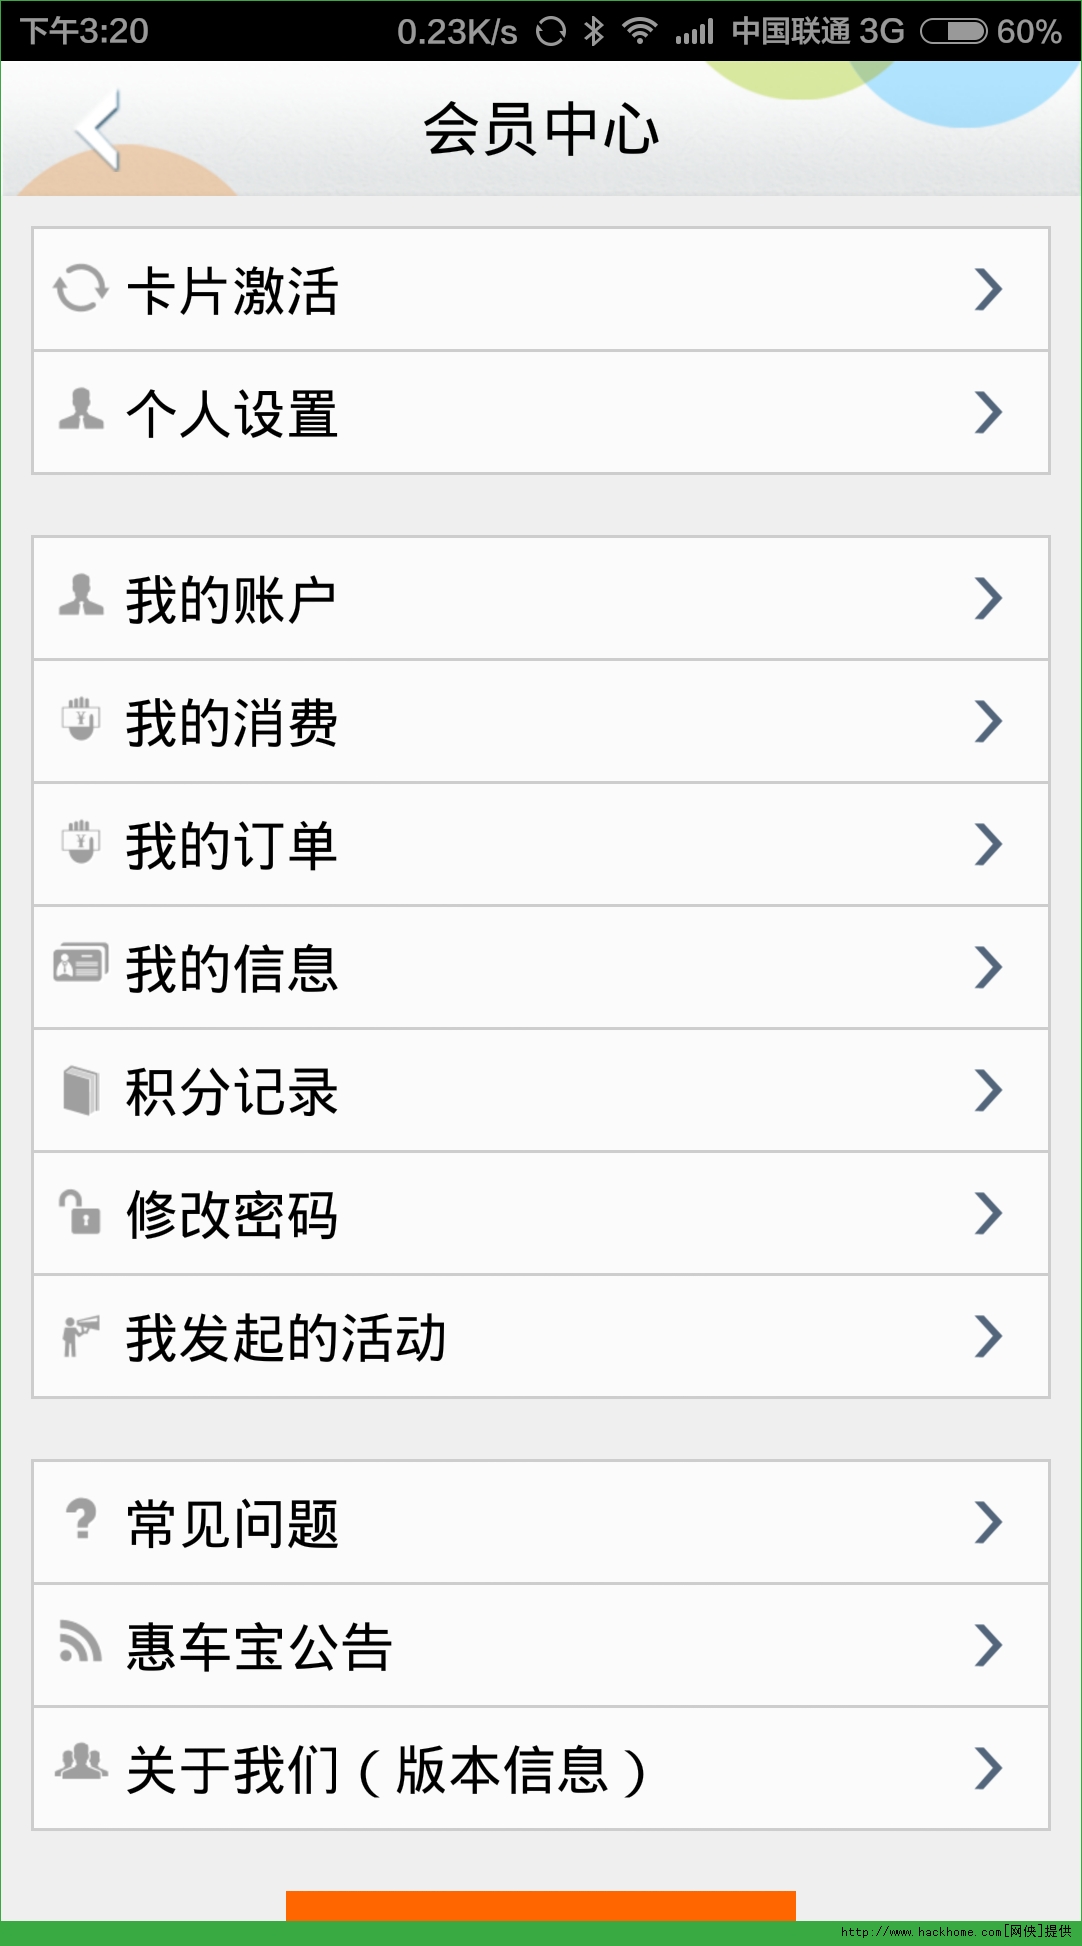The height and width of the screenshot is (1946, 1082).
Task: Open 我的订单 via its chevron arrow
Action: point(988,844)
